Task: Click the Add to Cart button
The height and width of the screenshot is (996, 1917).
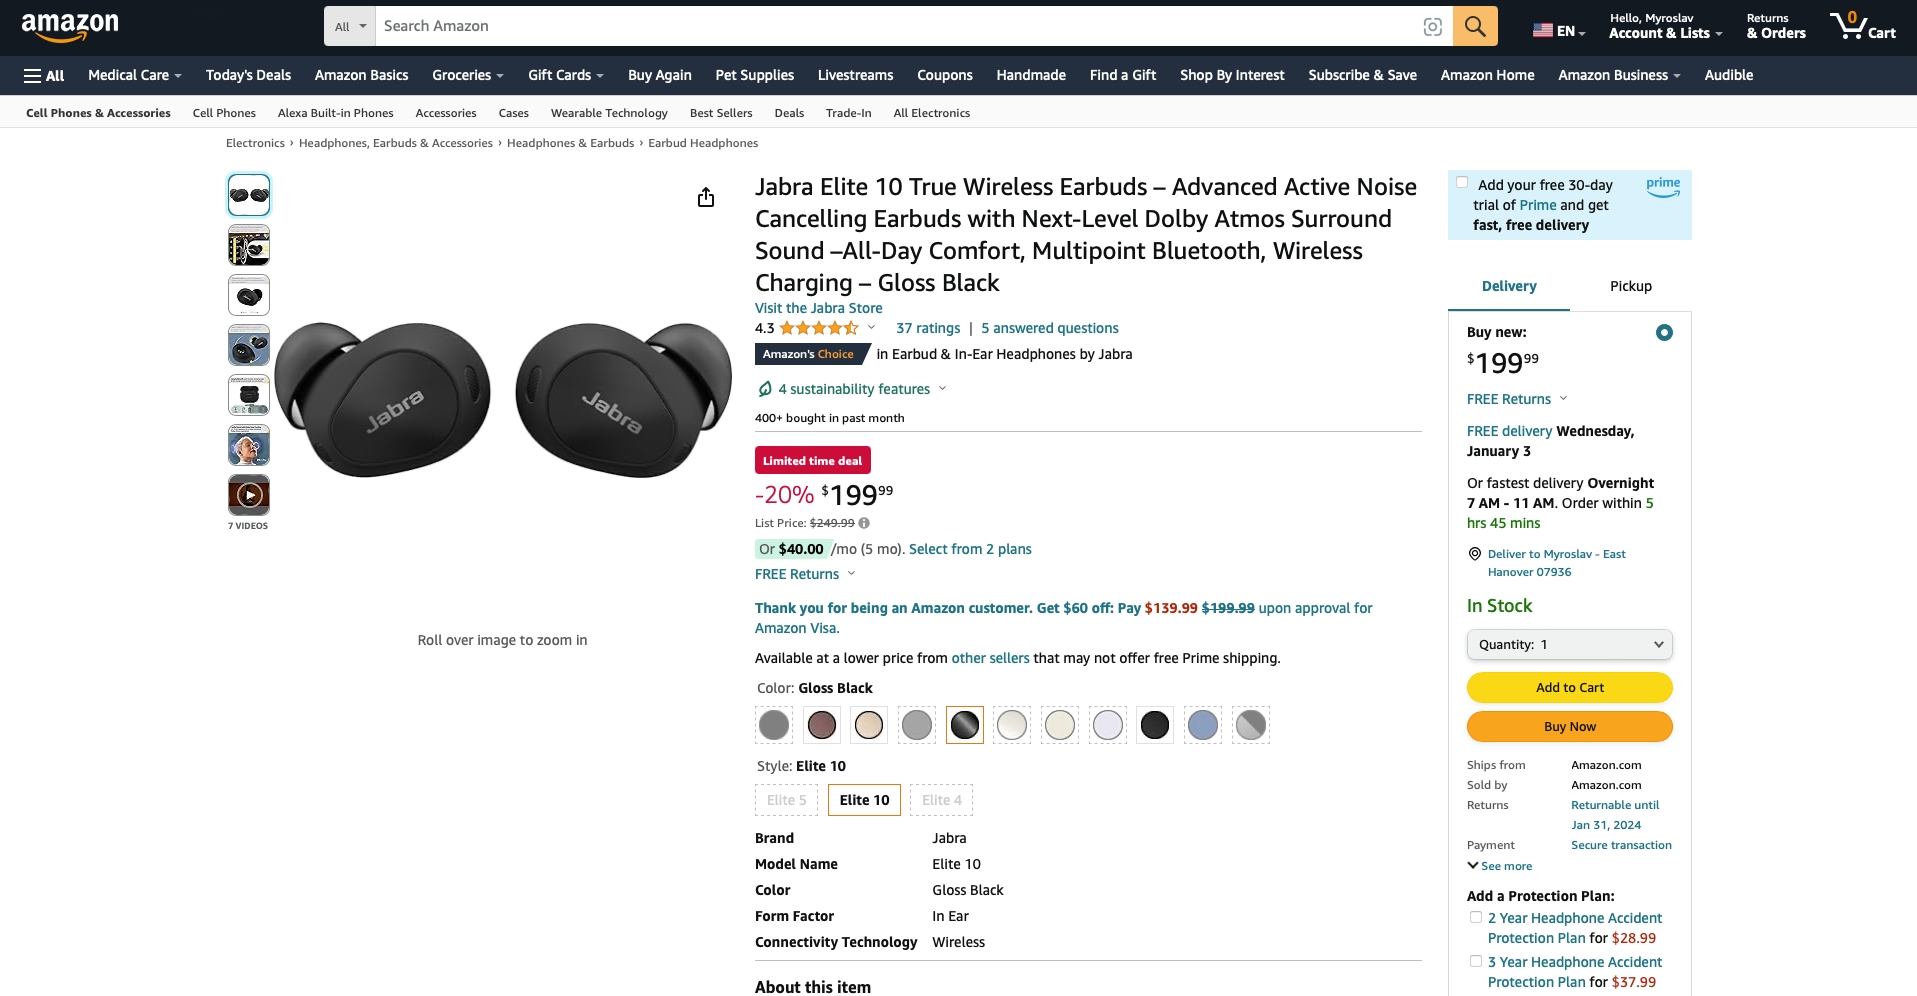Action: click(x=1569, y=688)
